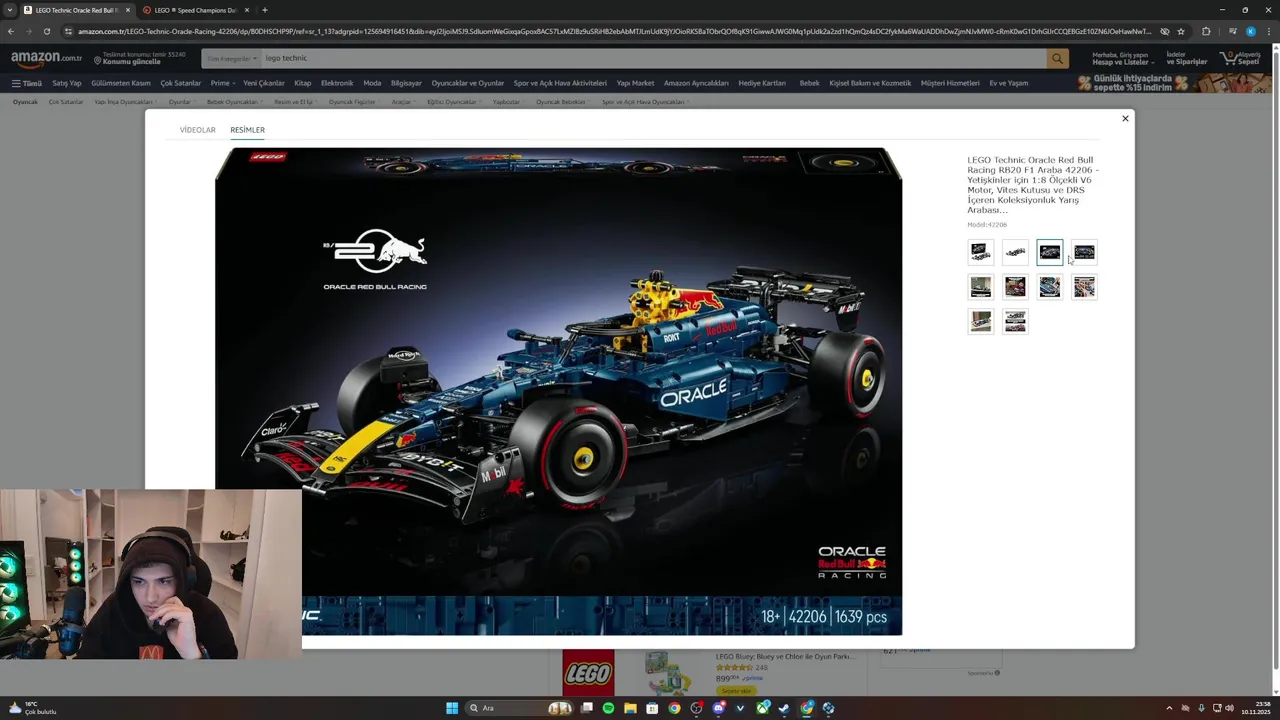Open Oyuncaklar ve Oyunlar category

[468, 83]
